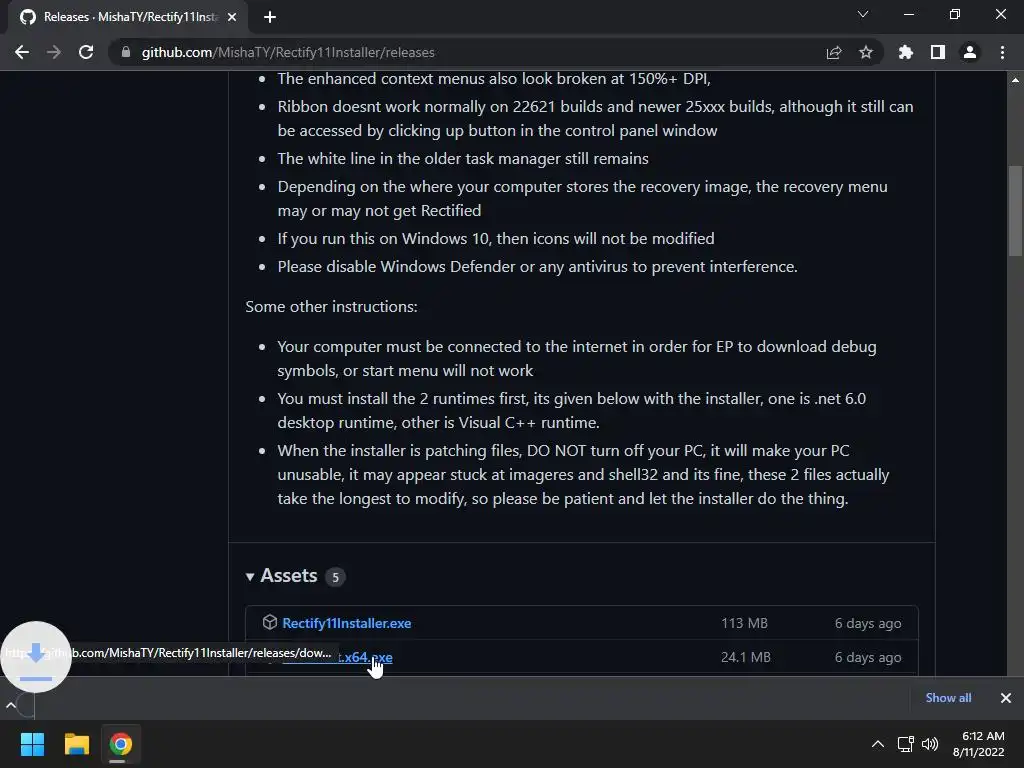Open the download item options chevron

[10, 705]
